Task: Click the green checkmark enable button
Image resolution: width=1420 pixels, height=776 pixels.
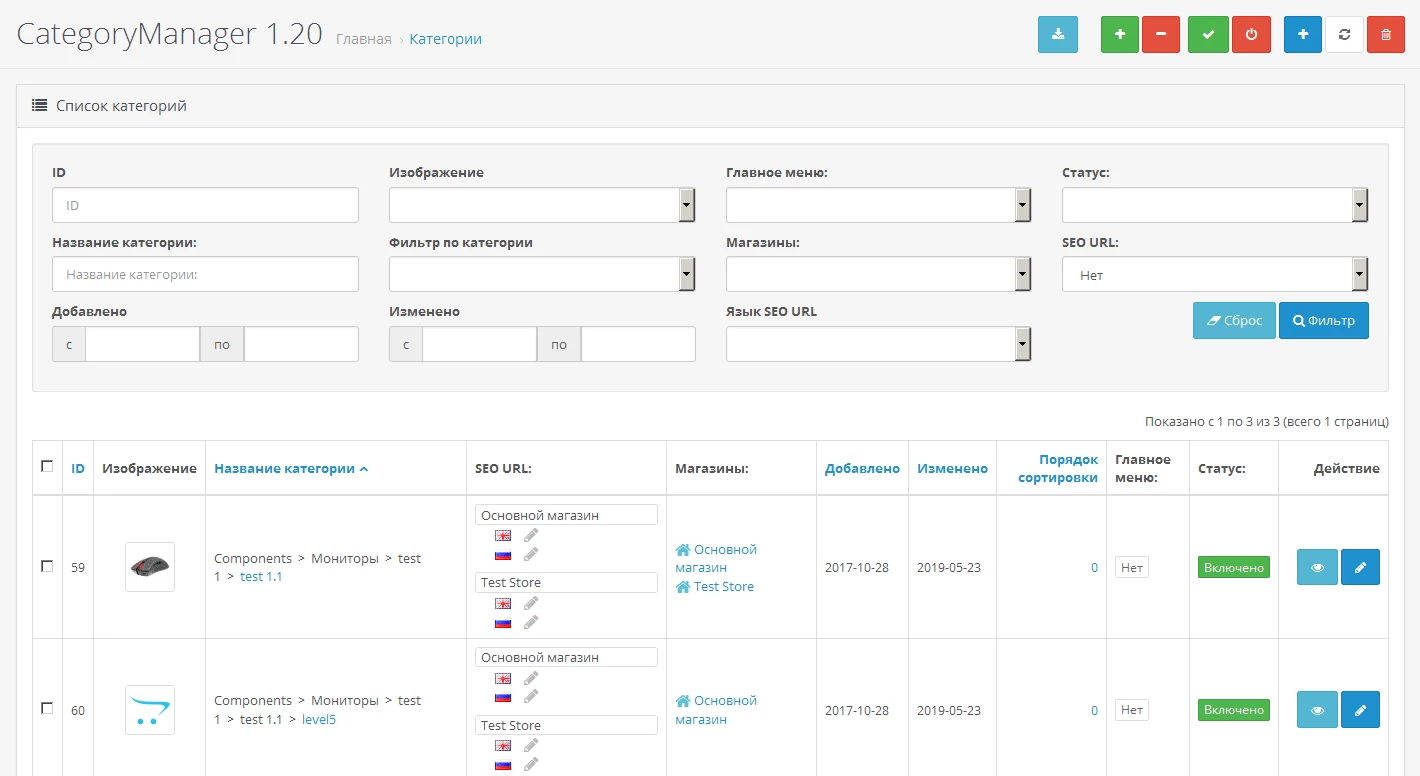Action: (1208, 34)
